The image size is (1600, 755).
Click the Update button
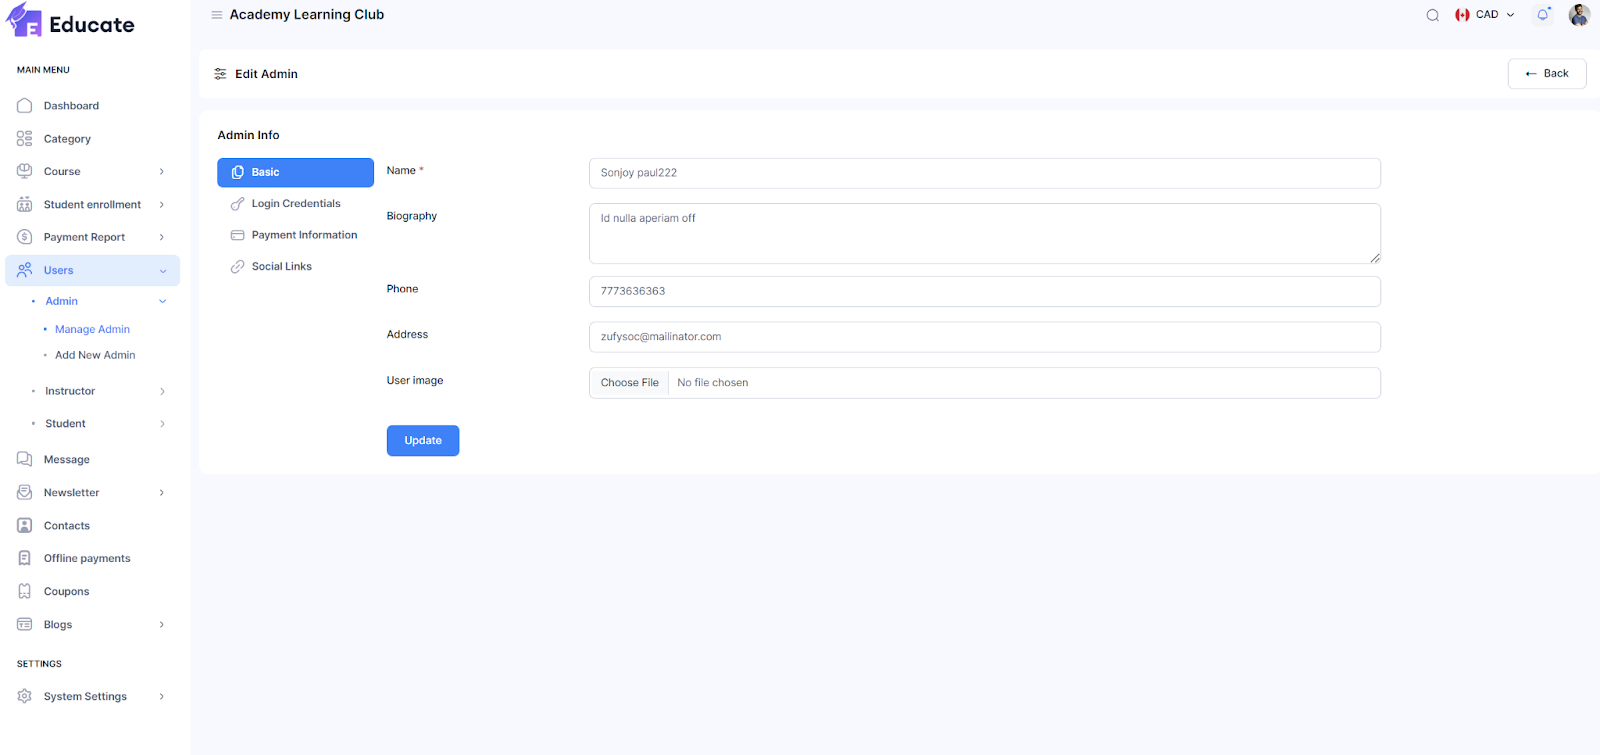pos(423,441)
